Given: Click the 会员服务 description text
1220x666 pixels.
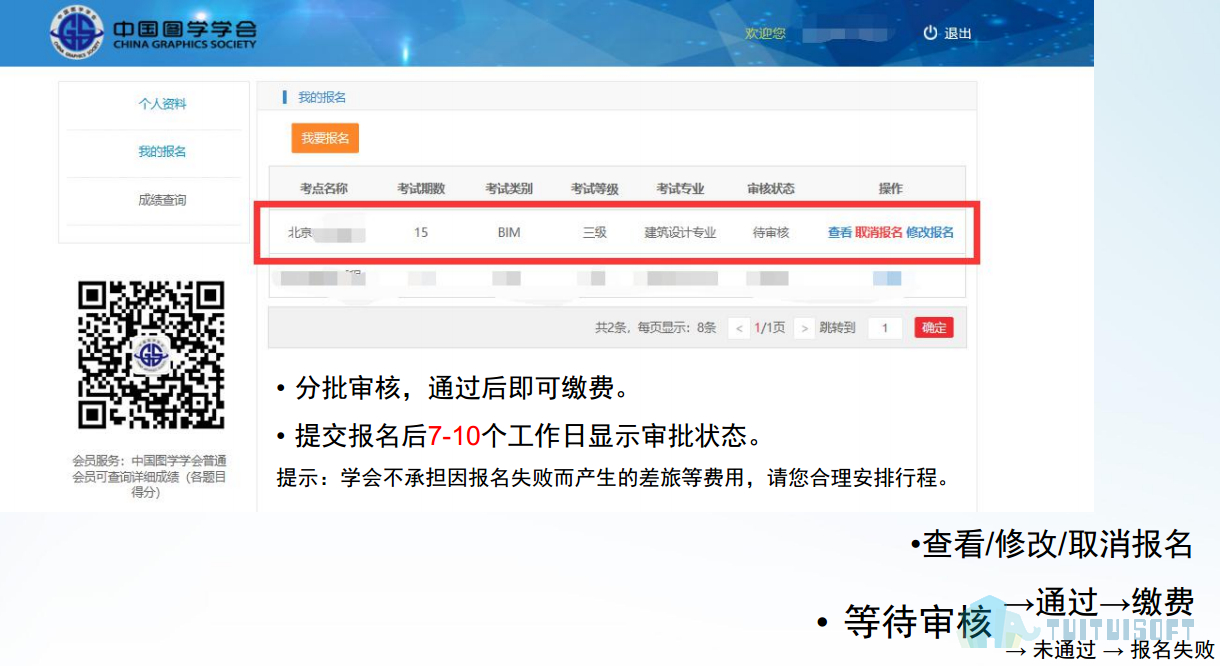Looking at the screenshot, I should [x=150, y=476].
